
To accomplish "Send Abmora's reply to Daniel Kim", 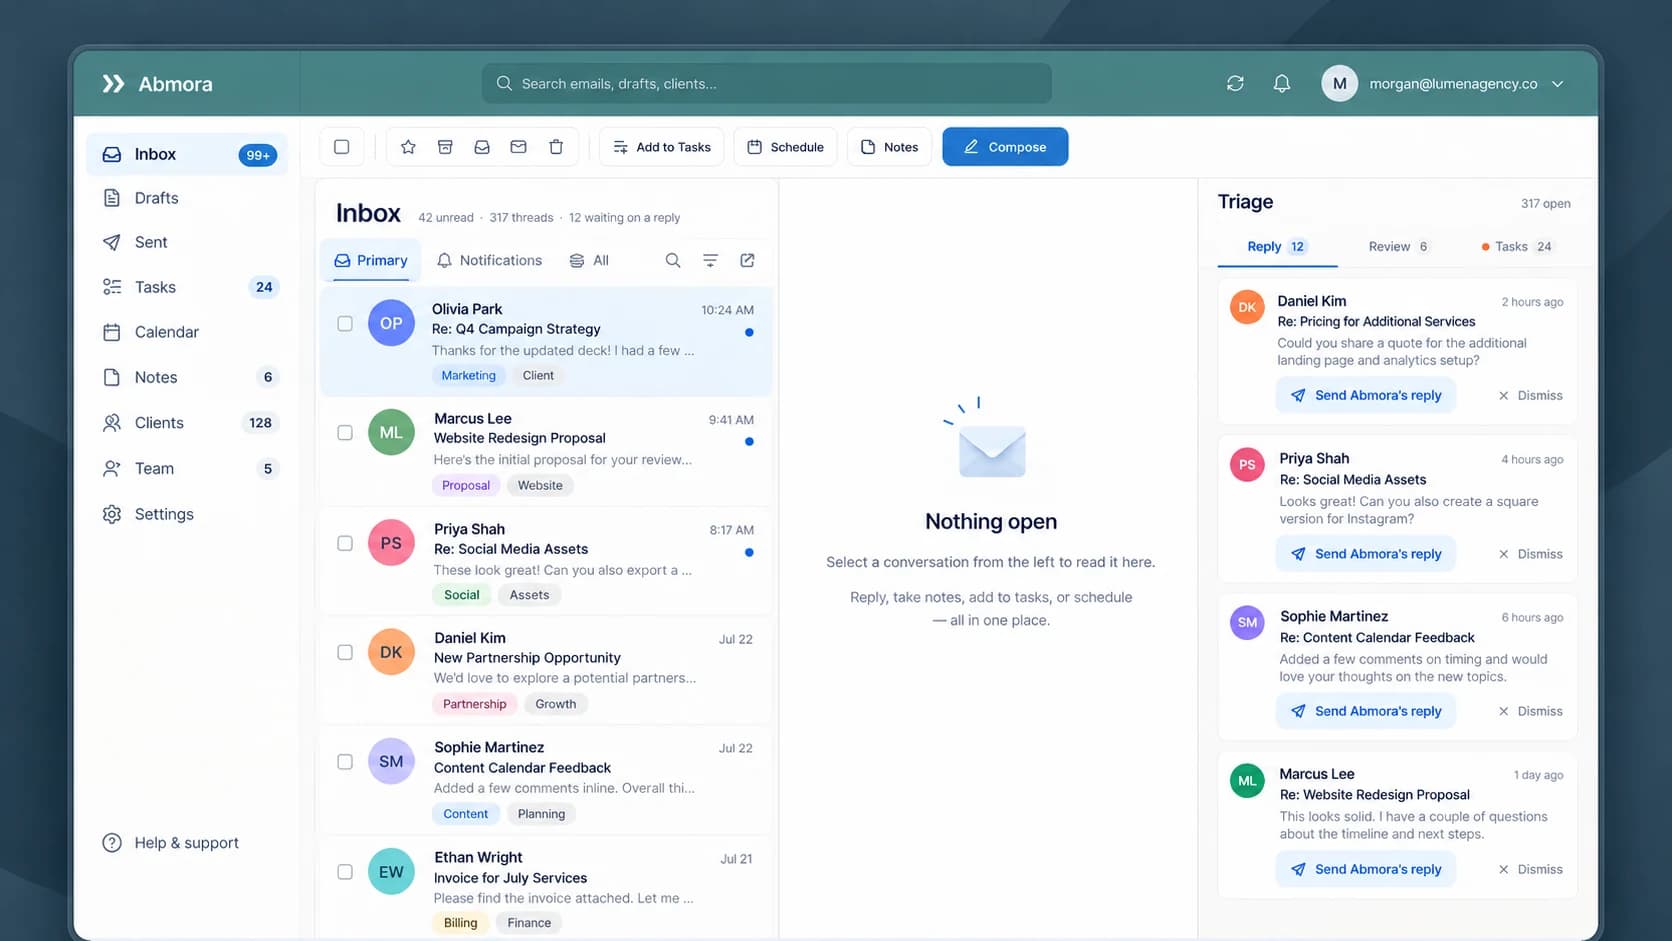I will [1366, 396].
